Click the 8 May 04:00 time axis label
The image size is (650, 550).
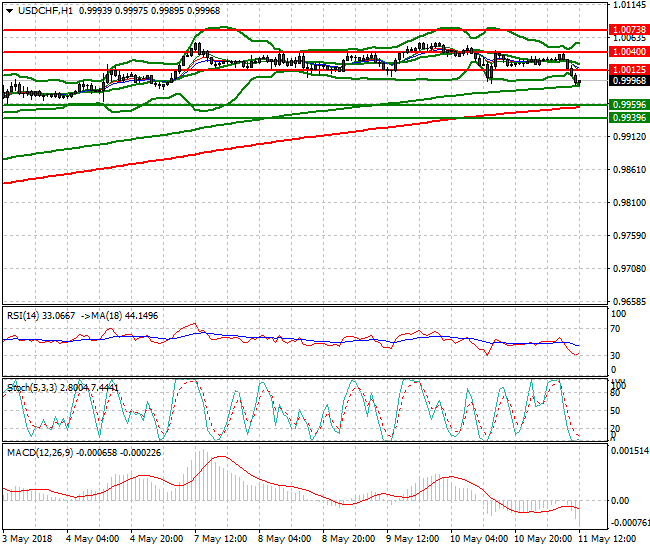(284, 539)
